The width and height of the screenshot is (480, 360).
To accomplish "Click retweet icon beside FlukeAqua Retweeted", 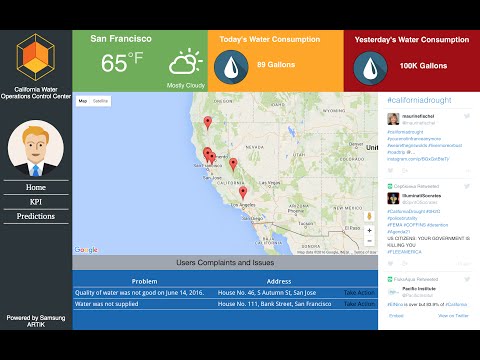I will (390, 279).
